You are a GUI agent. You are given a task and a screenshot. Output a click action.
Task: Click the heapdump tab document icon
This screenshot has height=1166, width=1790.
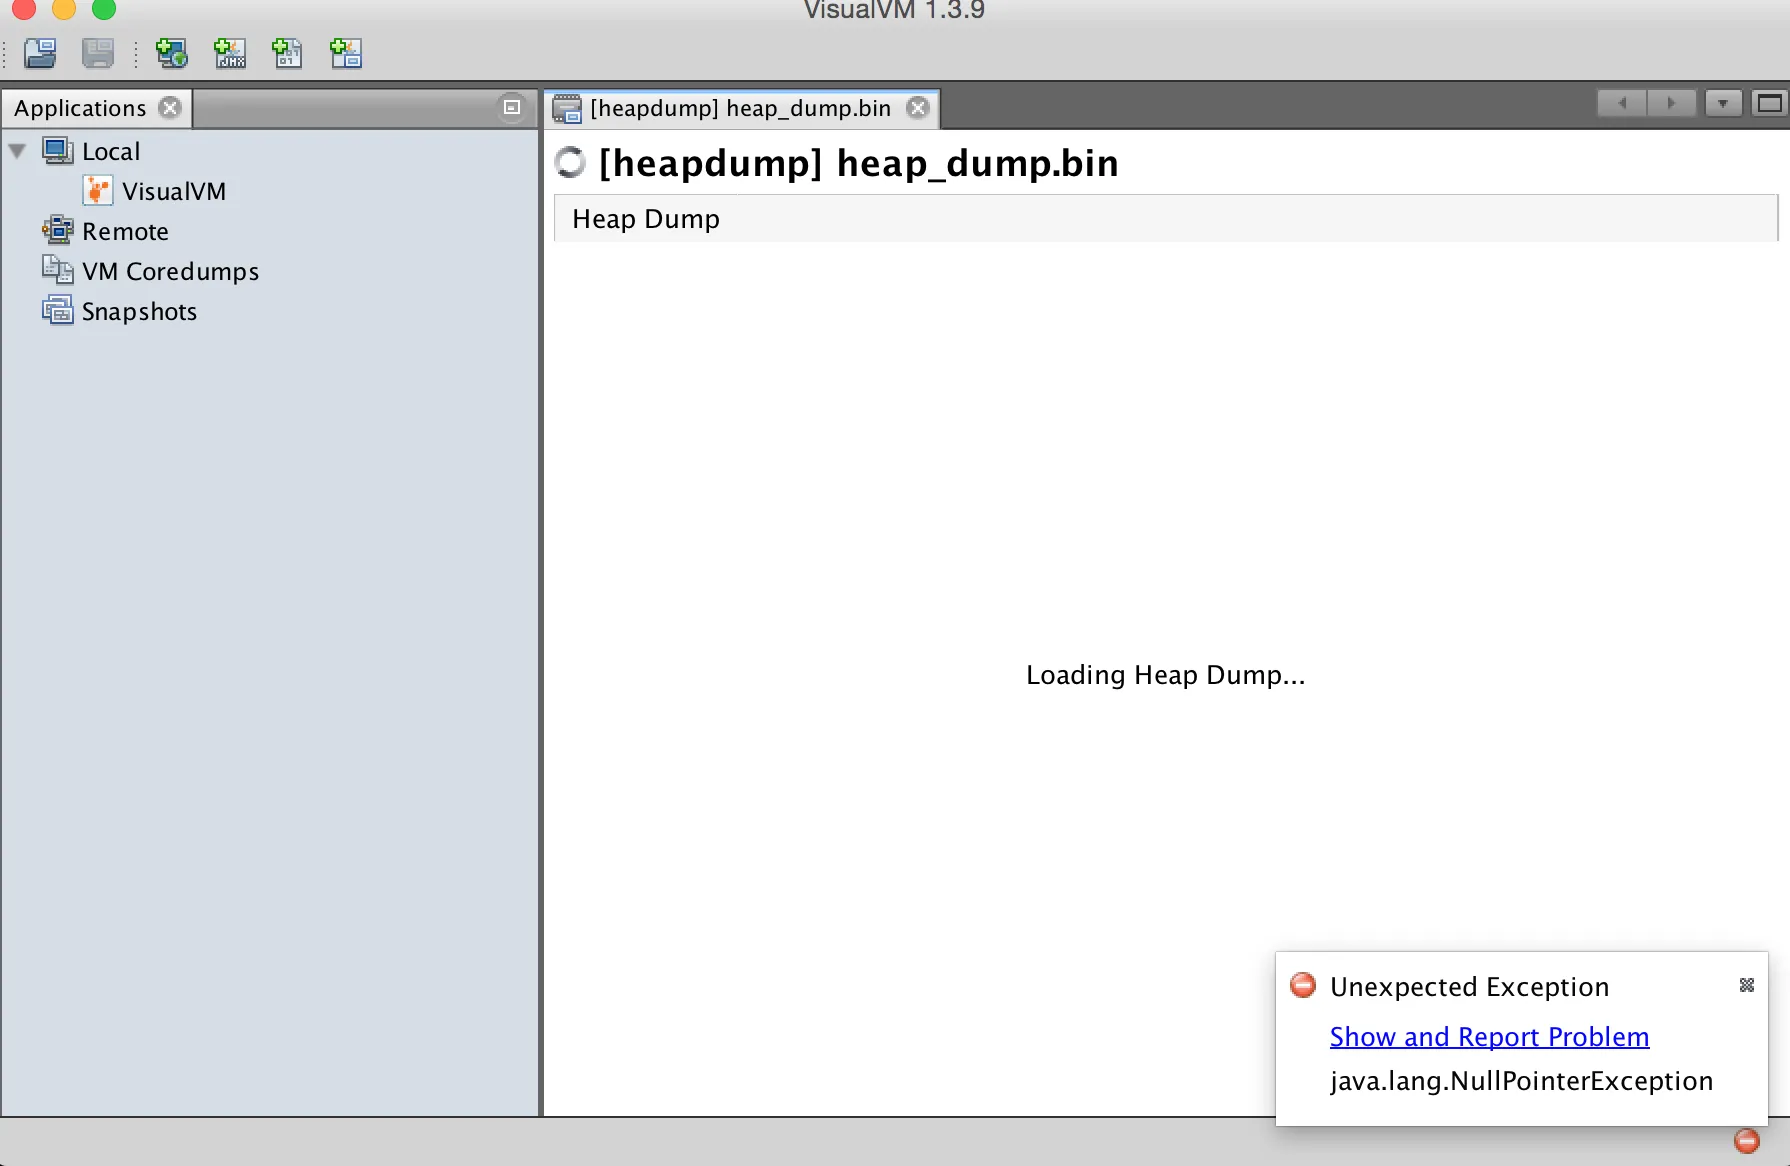[567, 108]
